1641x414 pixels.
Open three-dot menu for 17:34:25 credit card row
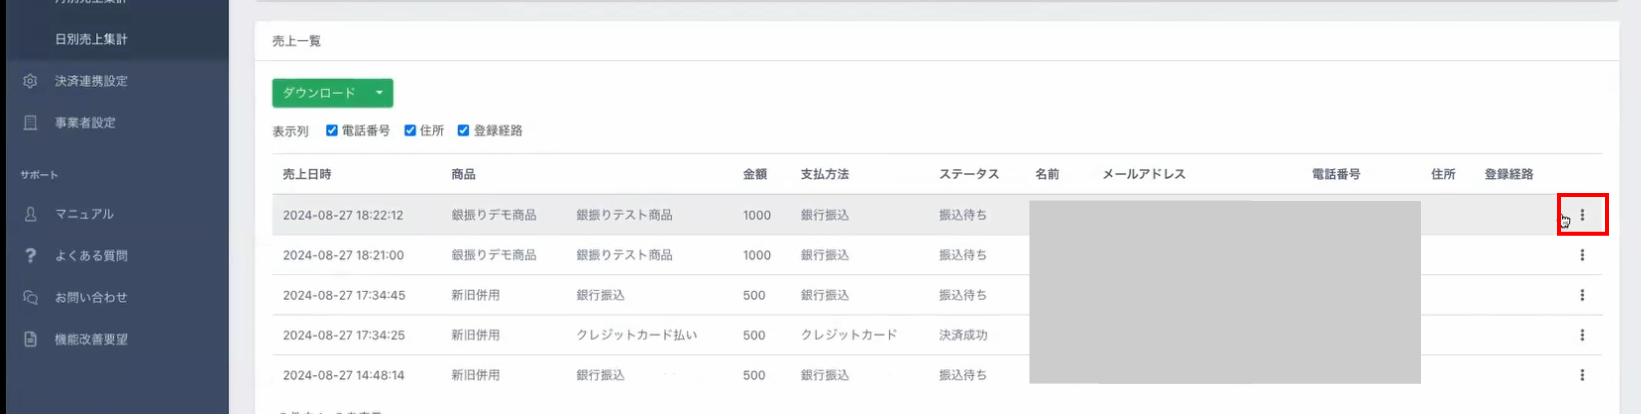tap(1582, 335)
